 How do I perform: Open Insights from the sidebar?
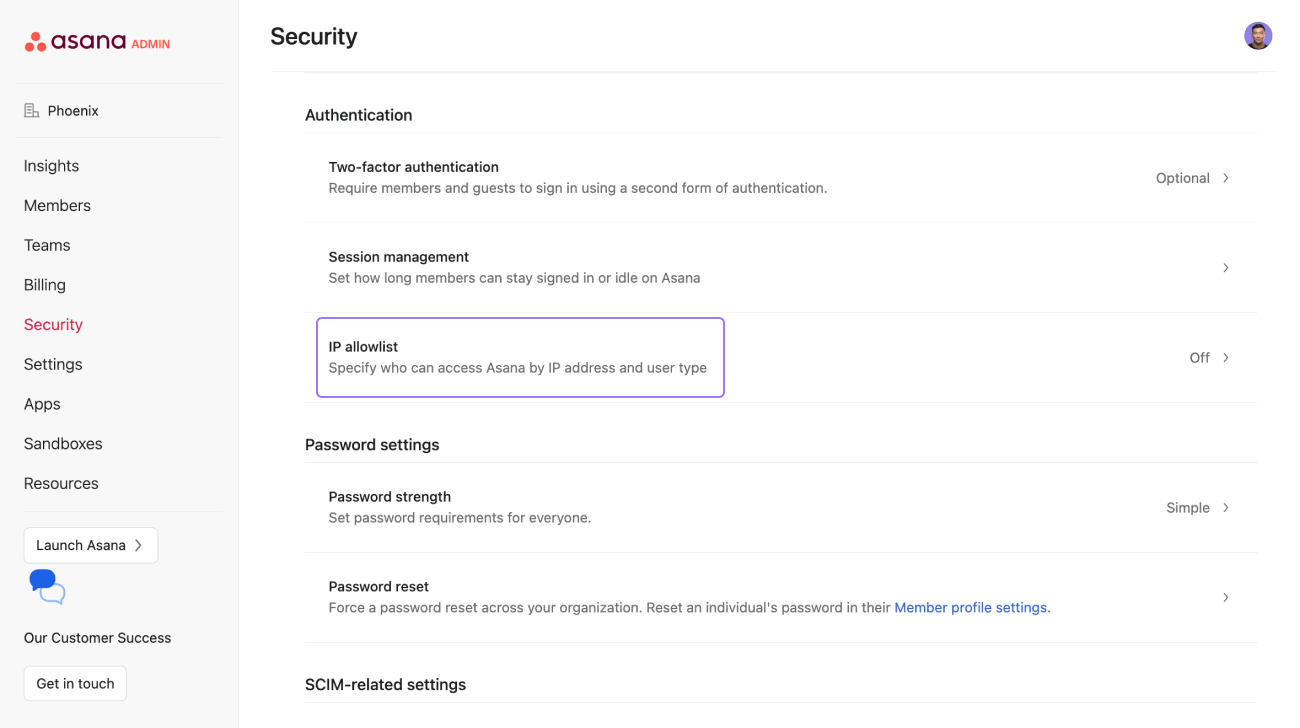point(51,165)
